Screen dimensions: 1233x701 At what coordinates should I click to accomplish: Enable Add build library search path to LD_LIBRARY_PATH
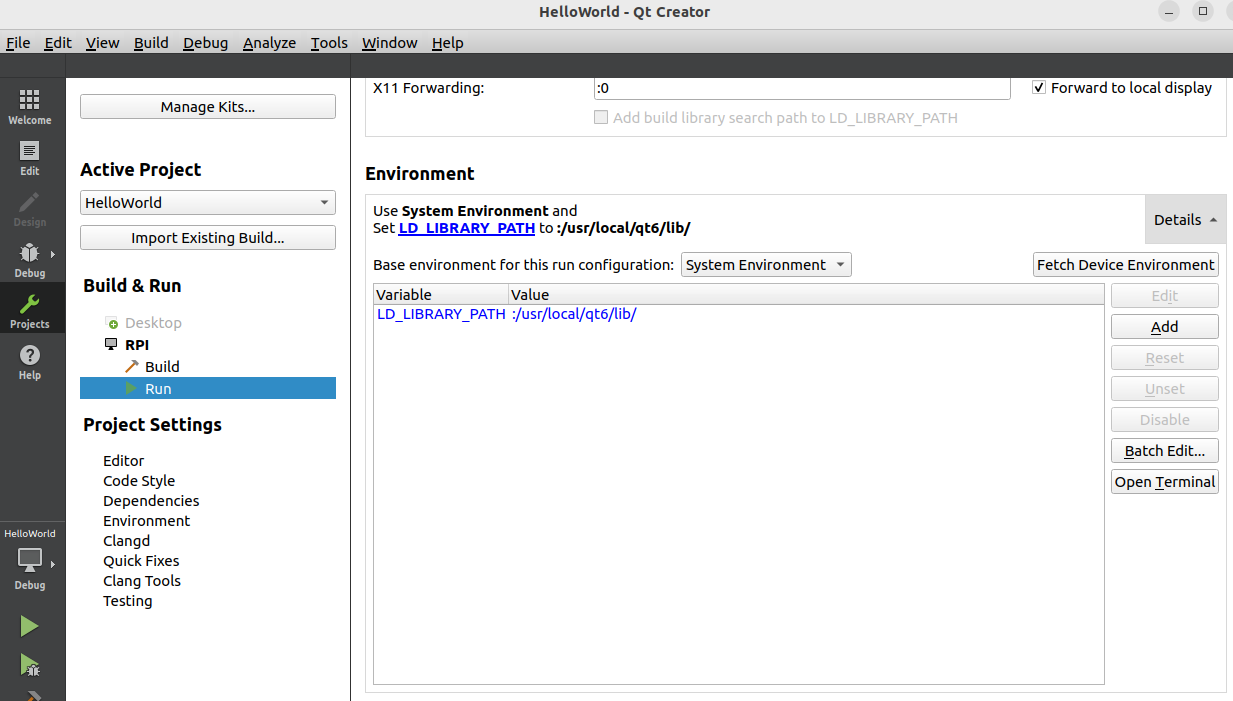(601, 117)
